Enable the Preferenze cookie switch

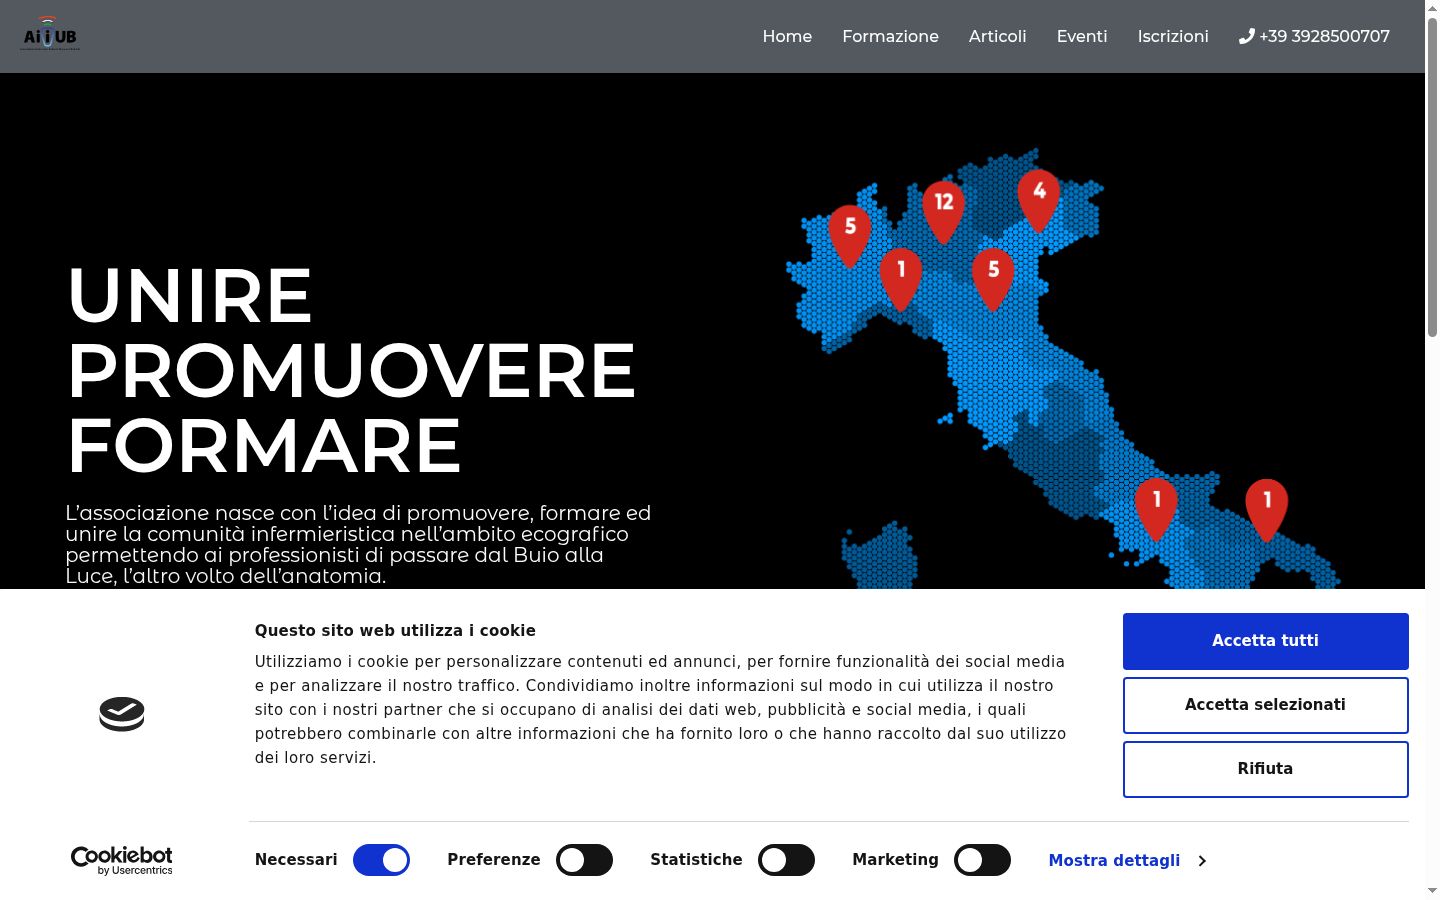584,860
